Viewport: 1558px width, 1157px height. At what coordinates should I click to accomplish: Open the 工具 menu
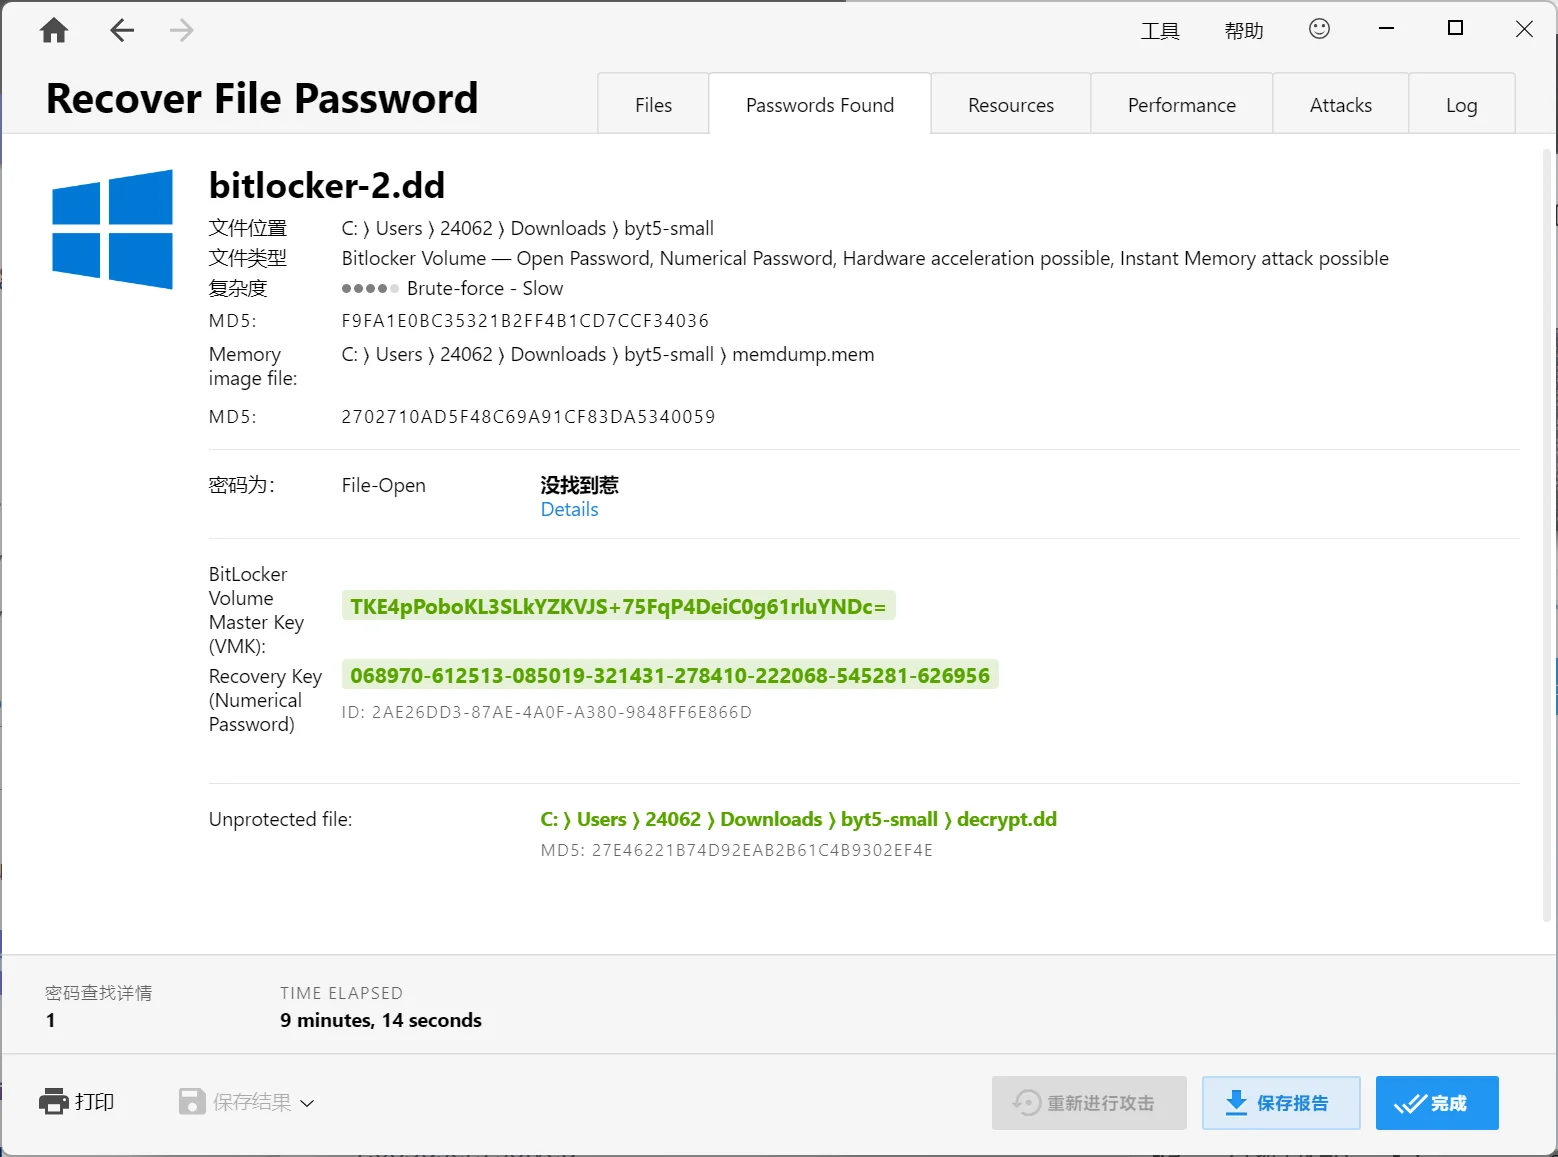click(x=1160, y=31)
